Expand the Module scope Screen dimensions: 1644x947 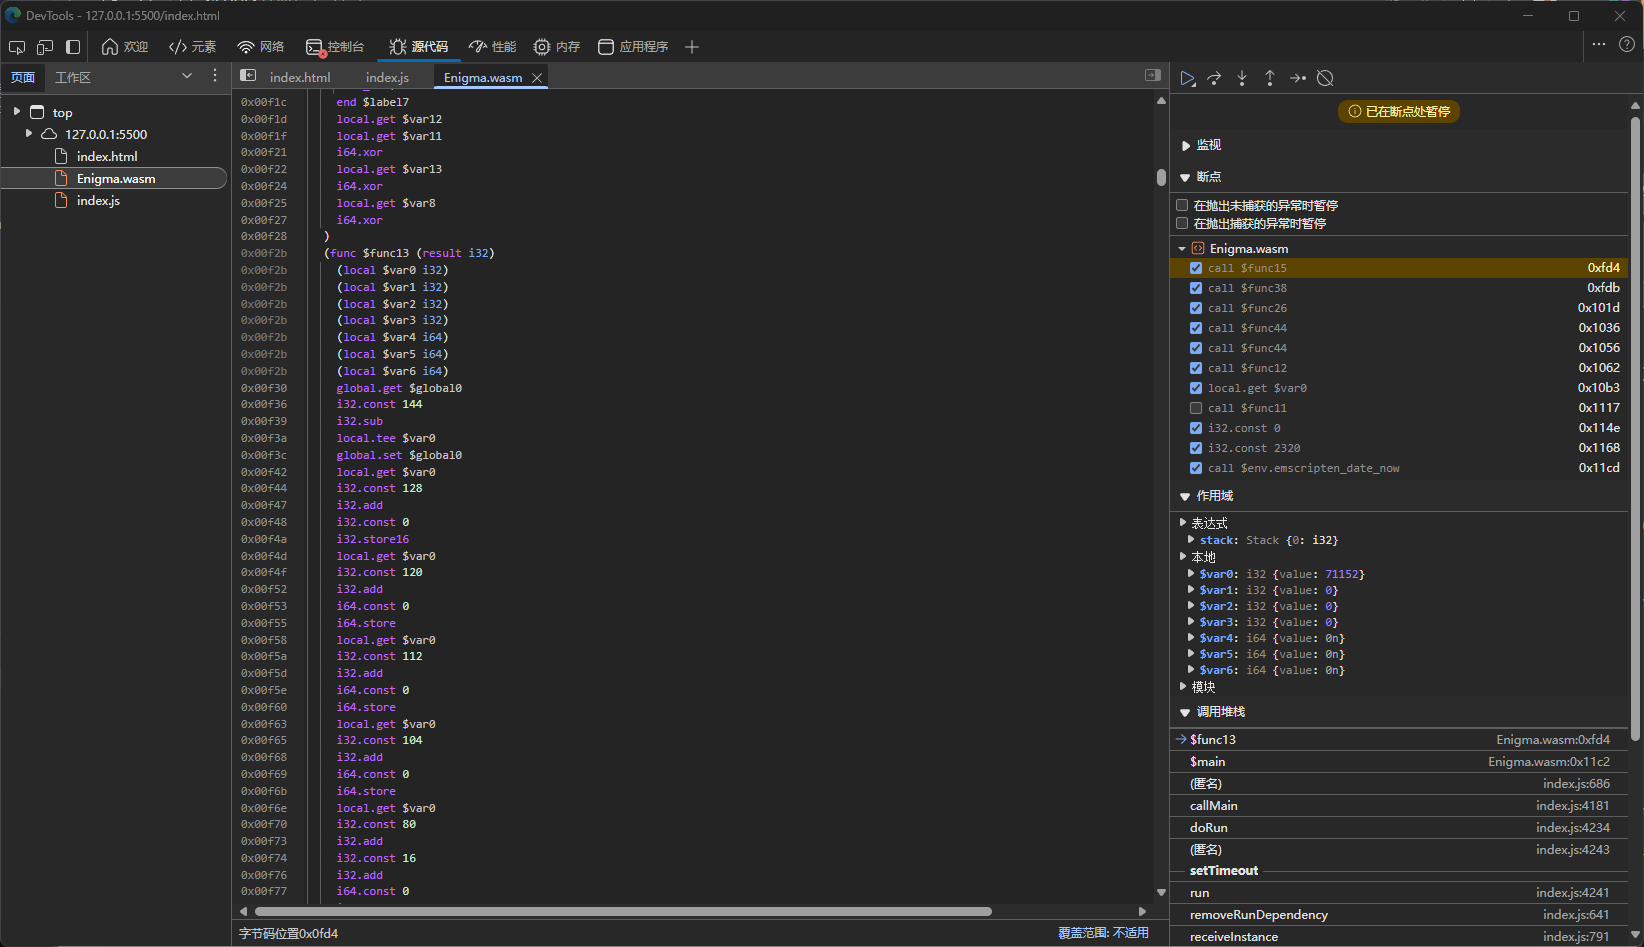pyautogui.click(x=1183, y=686)
